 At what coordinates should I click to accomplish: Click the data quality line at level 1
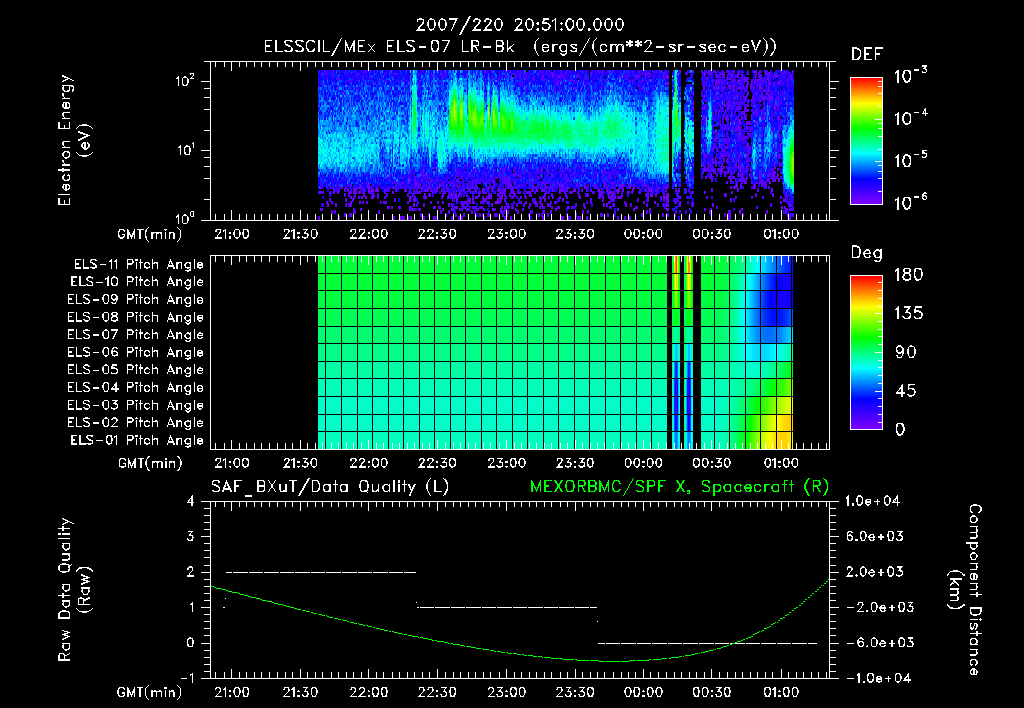(507, 607)
